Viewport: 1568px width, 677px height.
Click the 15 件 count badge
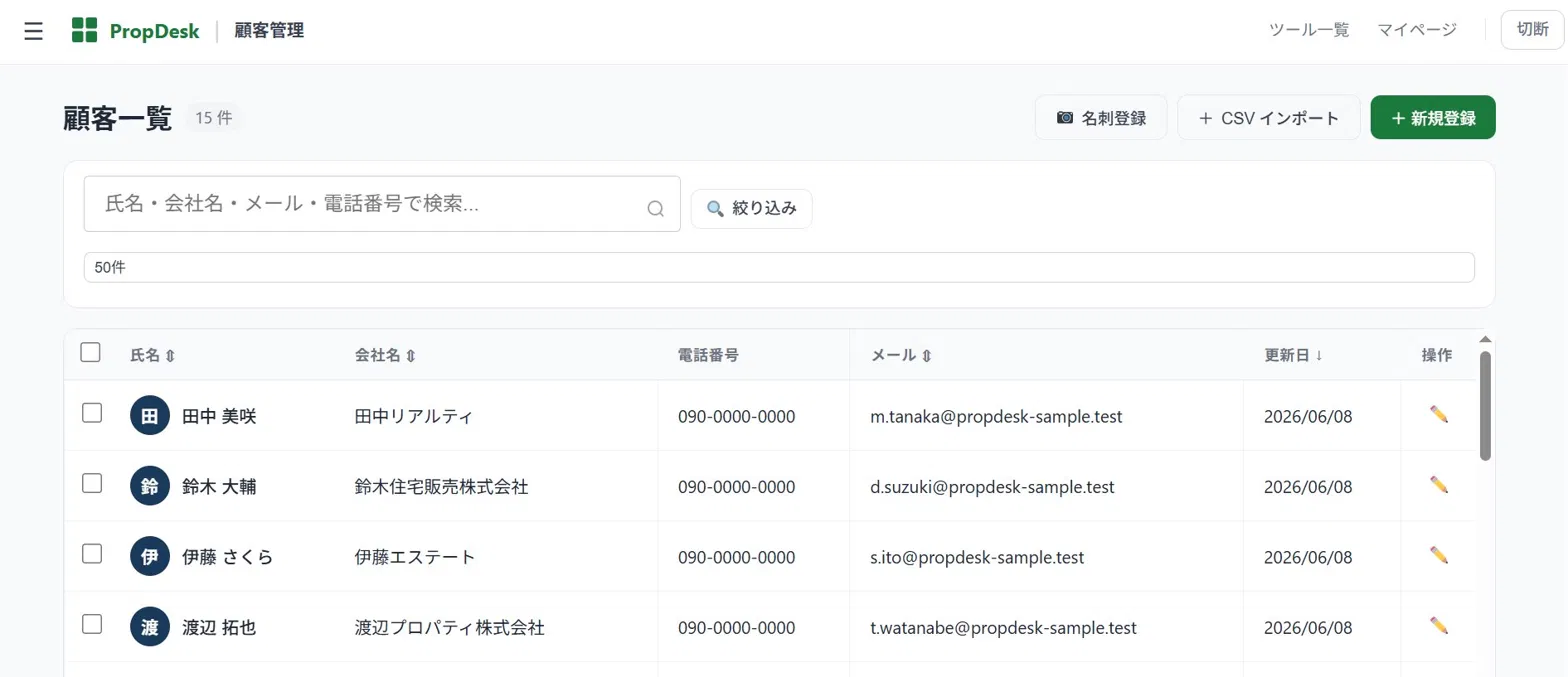pyautogui.click(x=213, y=118)
